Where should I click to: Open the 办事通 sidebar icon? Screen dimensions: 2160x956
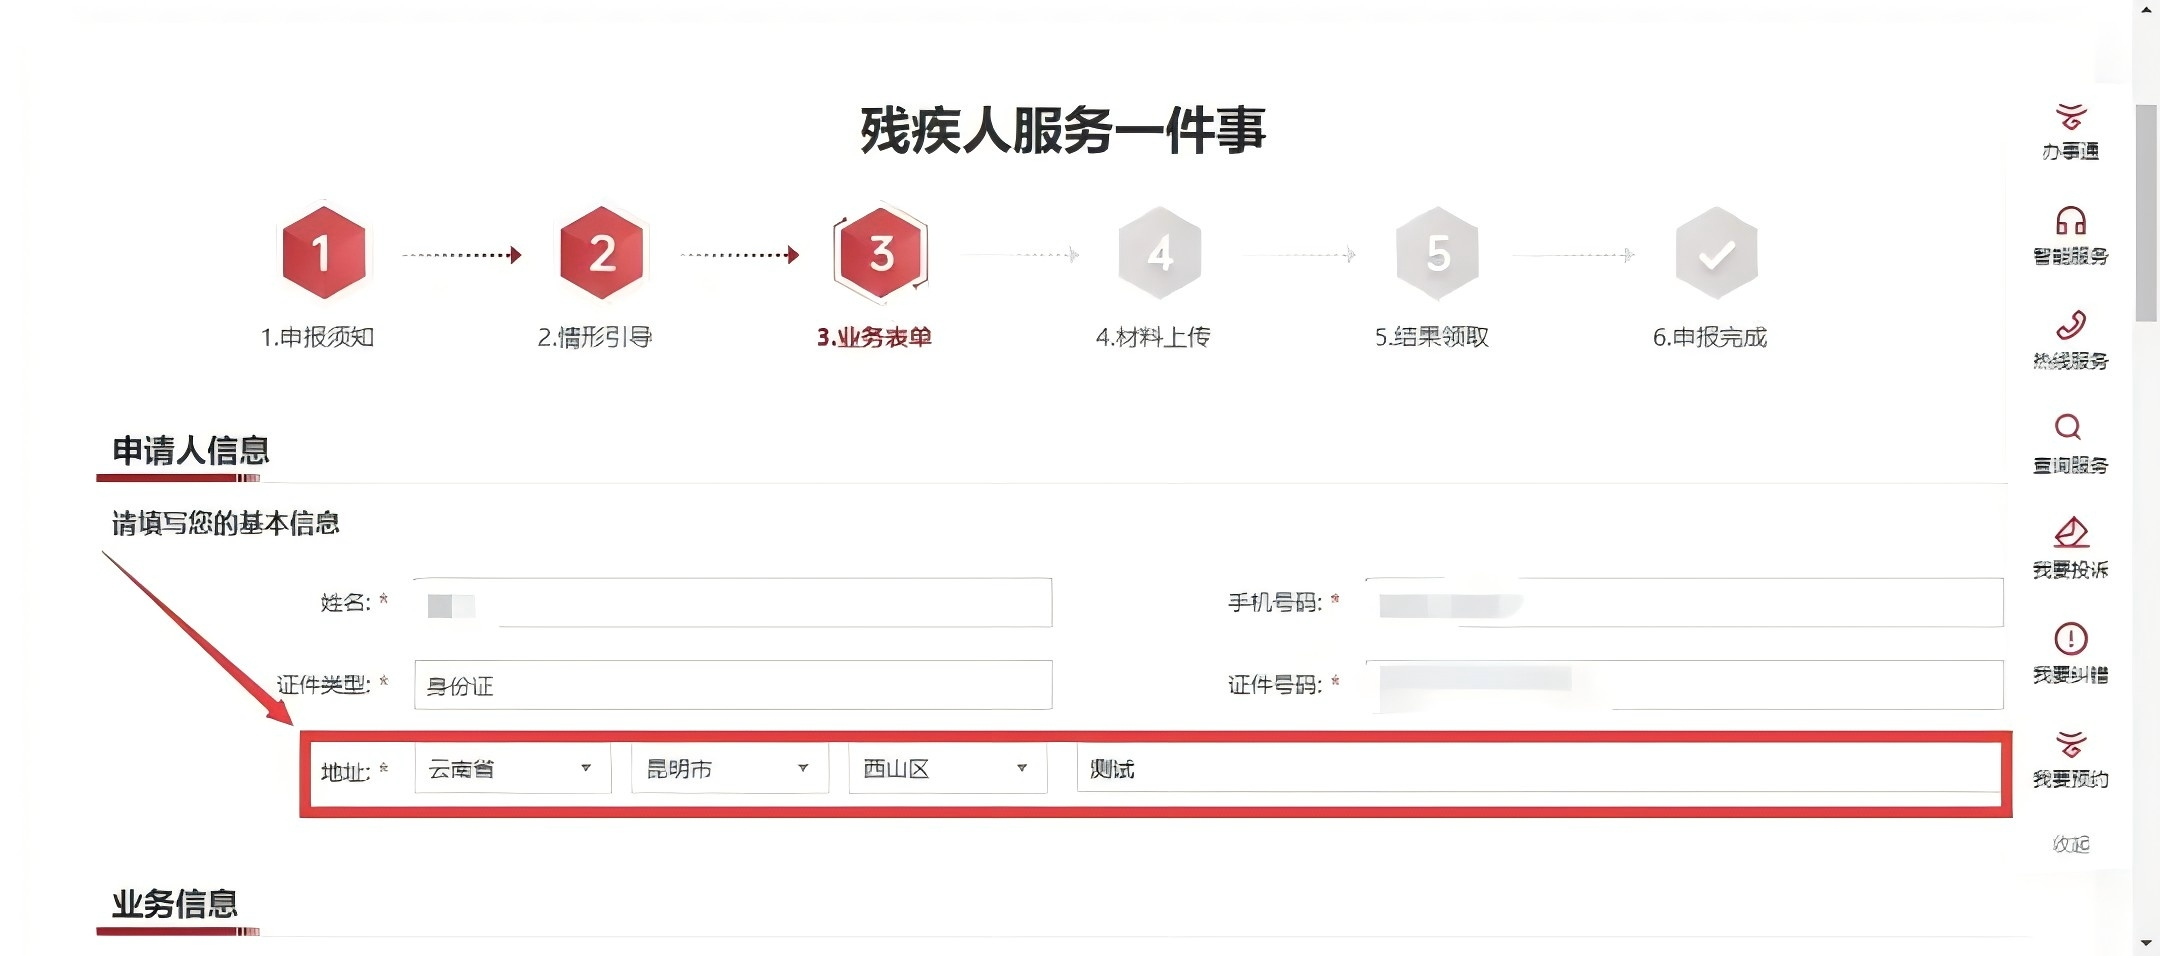click(x=2070, y=117)
